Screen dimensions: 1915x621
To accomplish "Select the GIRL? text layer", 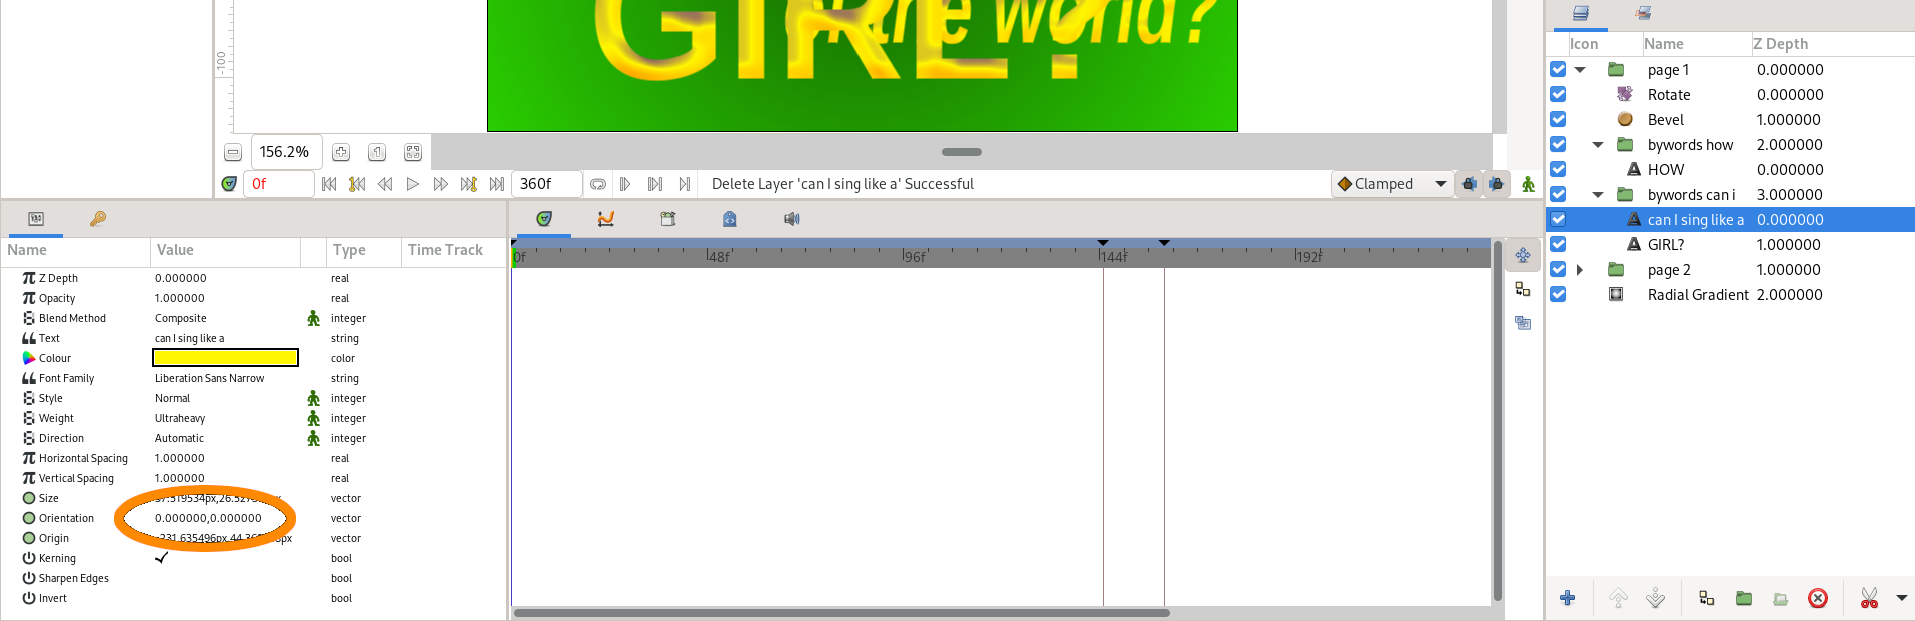I will coord(1666,244).
